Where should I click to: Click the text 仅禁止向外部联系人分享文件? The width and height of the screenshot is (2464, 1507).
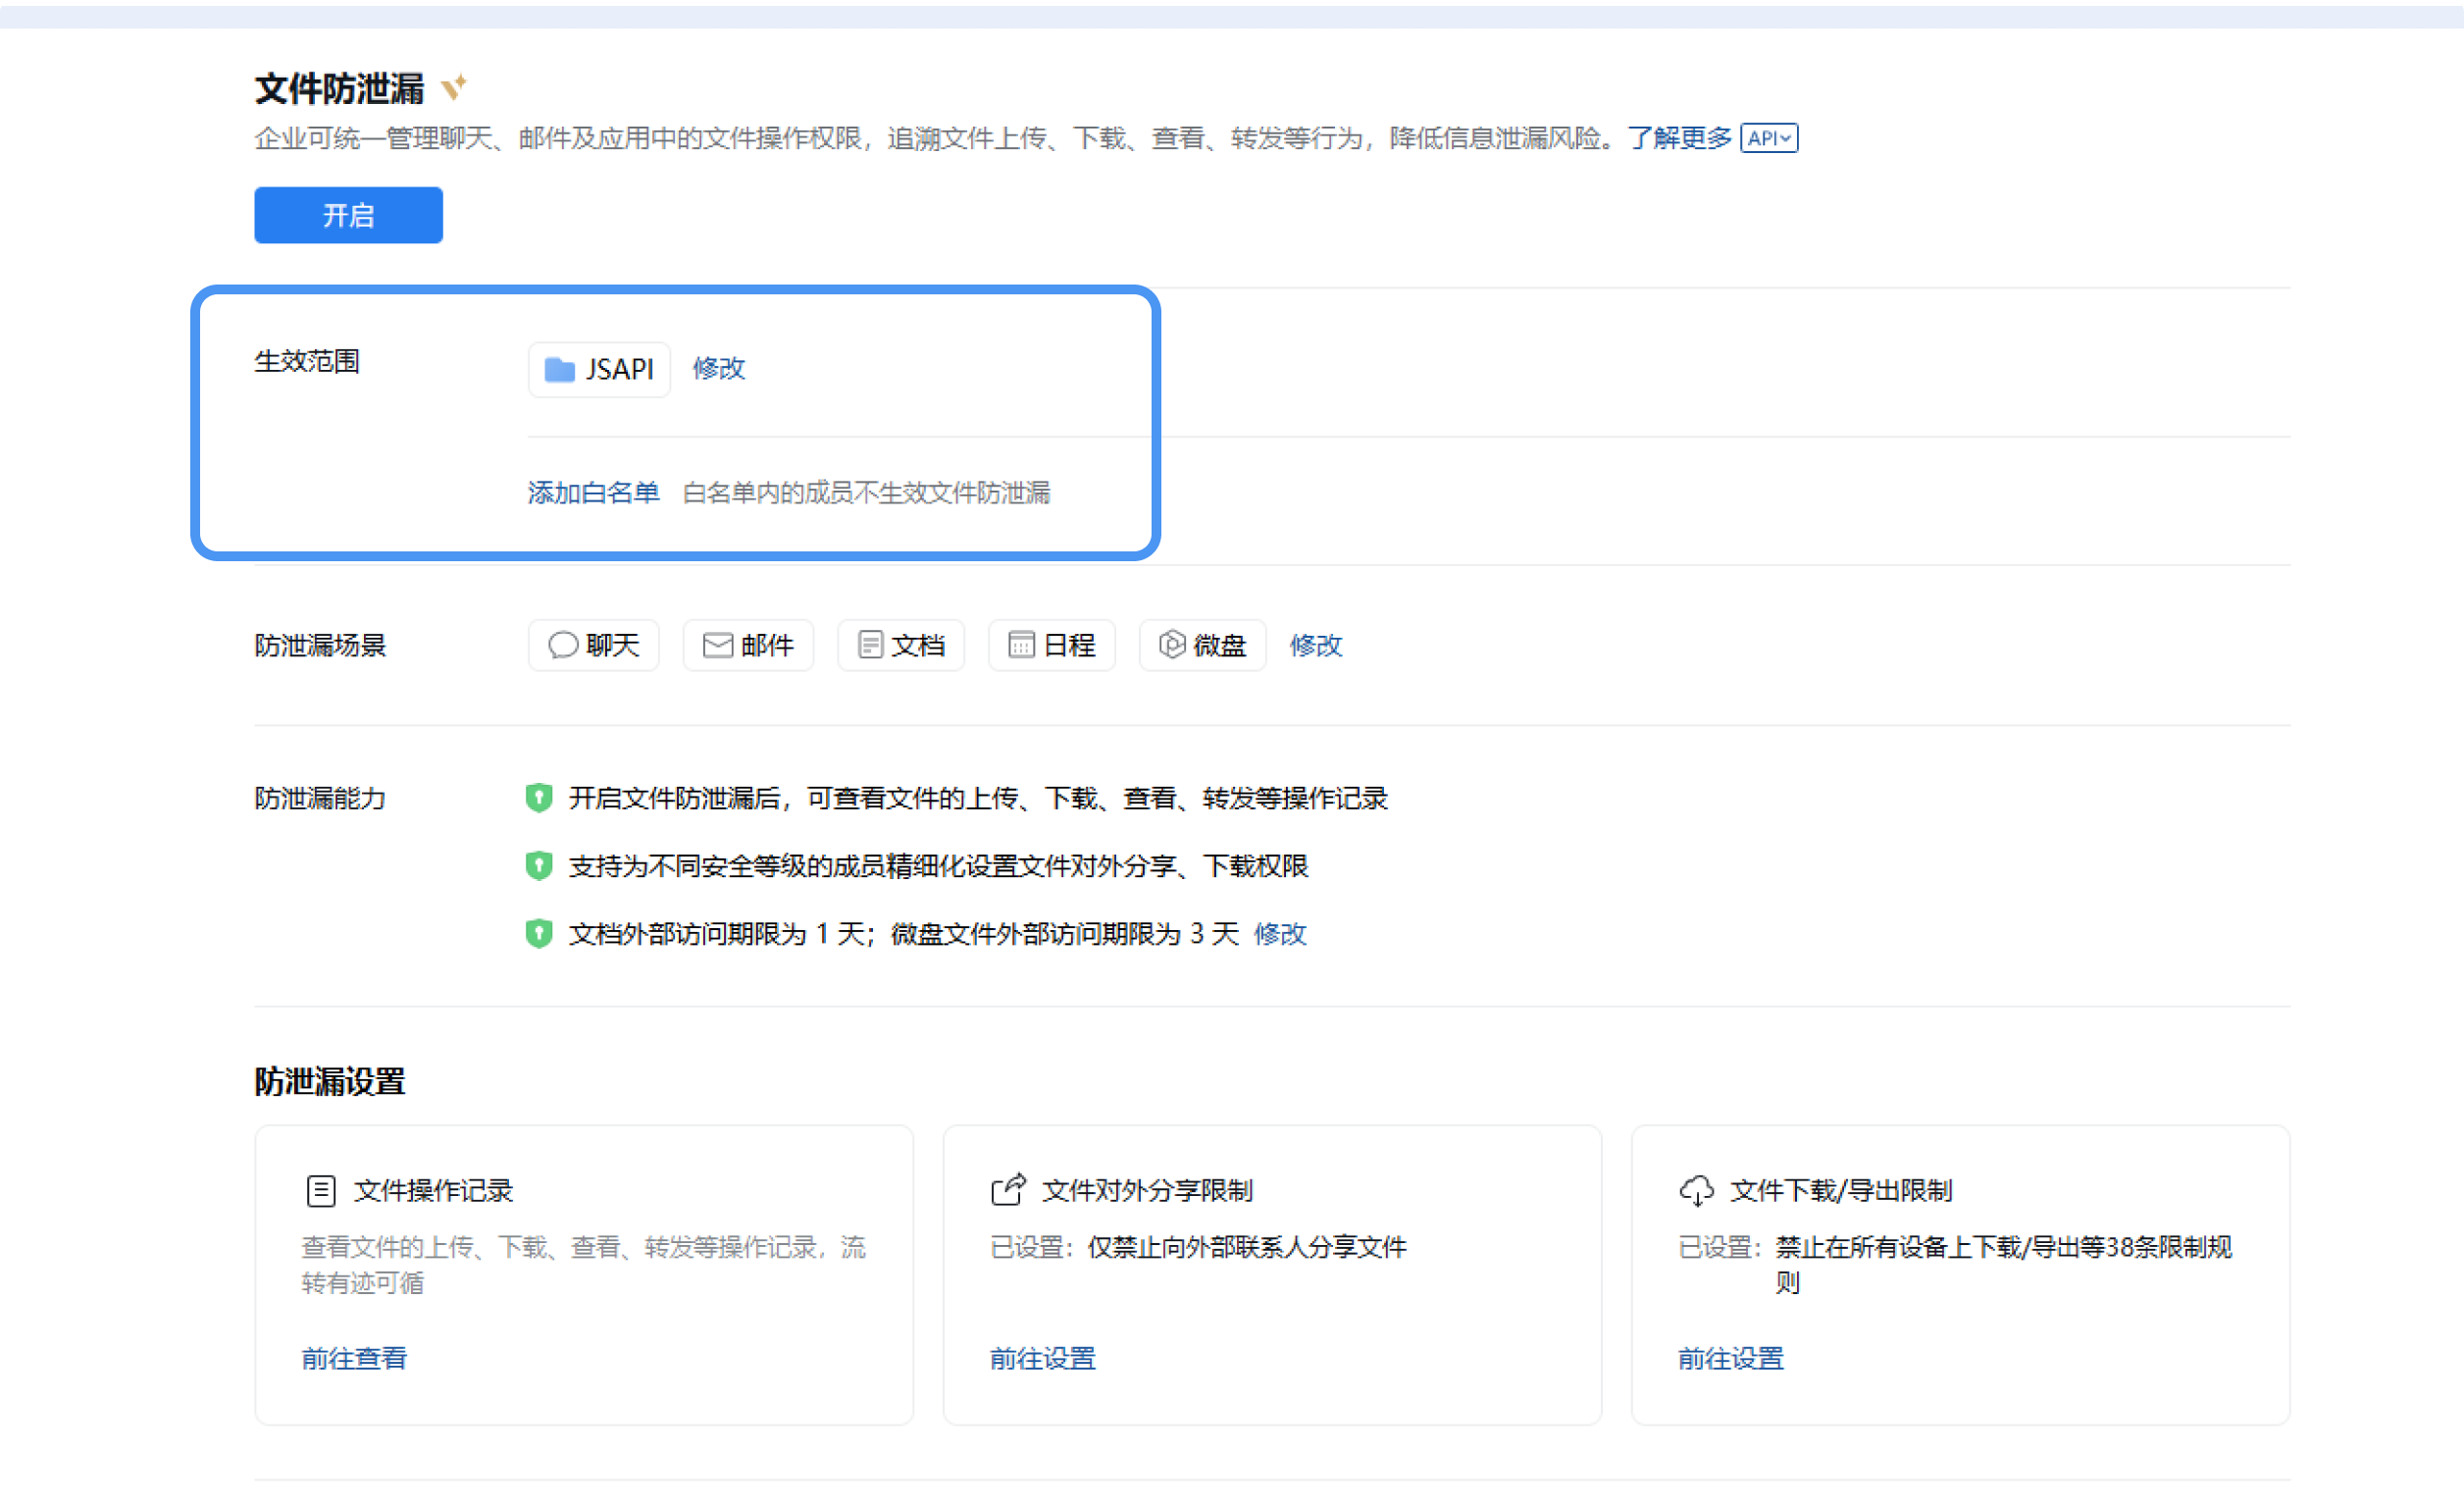click(x=1247, y=1247)
